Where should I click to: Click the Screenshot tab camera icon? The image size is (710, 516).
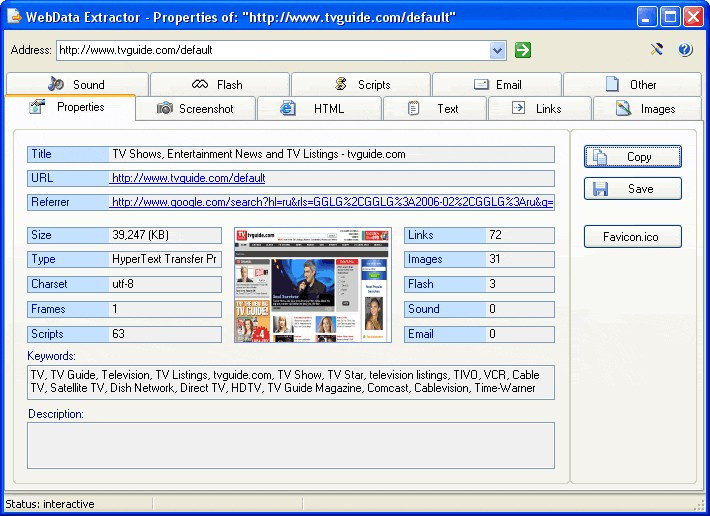[x=165, y=108]
